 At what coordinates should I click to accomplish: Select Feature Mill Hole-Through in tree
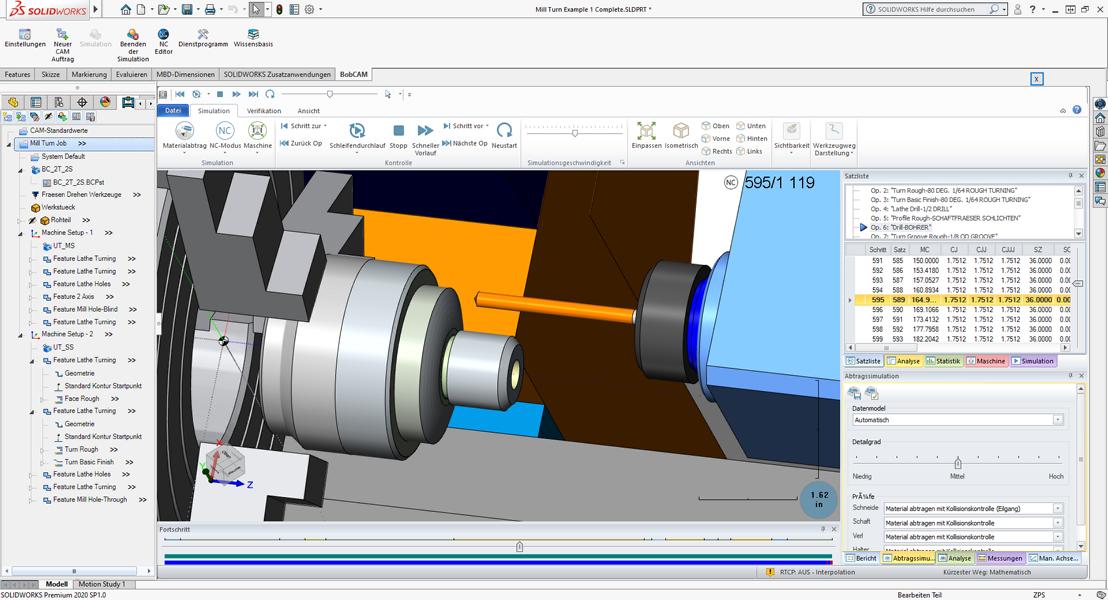(90, 500)
